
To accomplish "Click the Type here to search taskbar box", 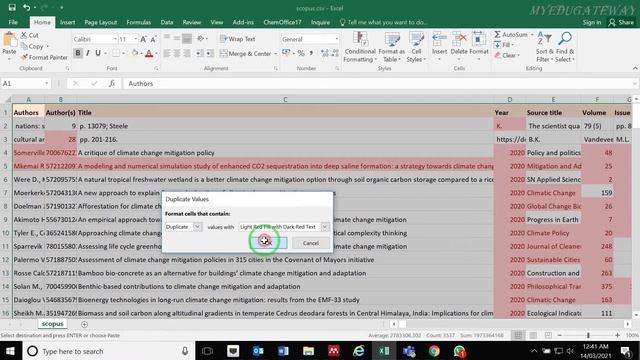I will tap(108, 351).
